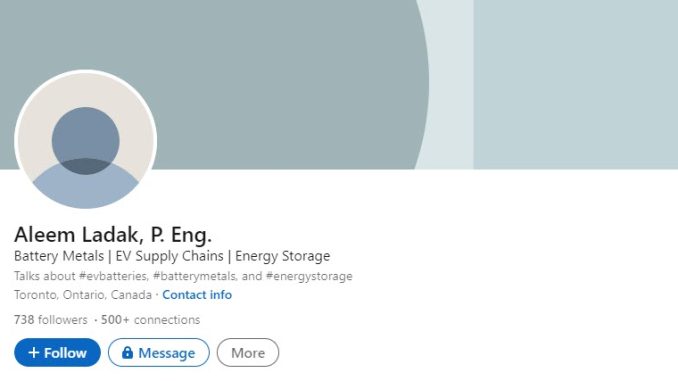Click EV Supply Chains in headline
This screenshot has width=678, height=381.
click(170, 256)
